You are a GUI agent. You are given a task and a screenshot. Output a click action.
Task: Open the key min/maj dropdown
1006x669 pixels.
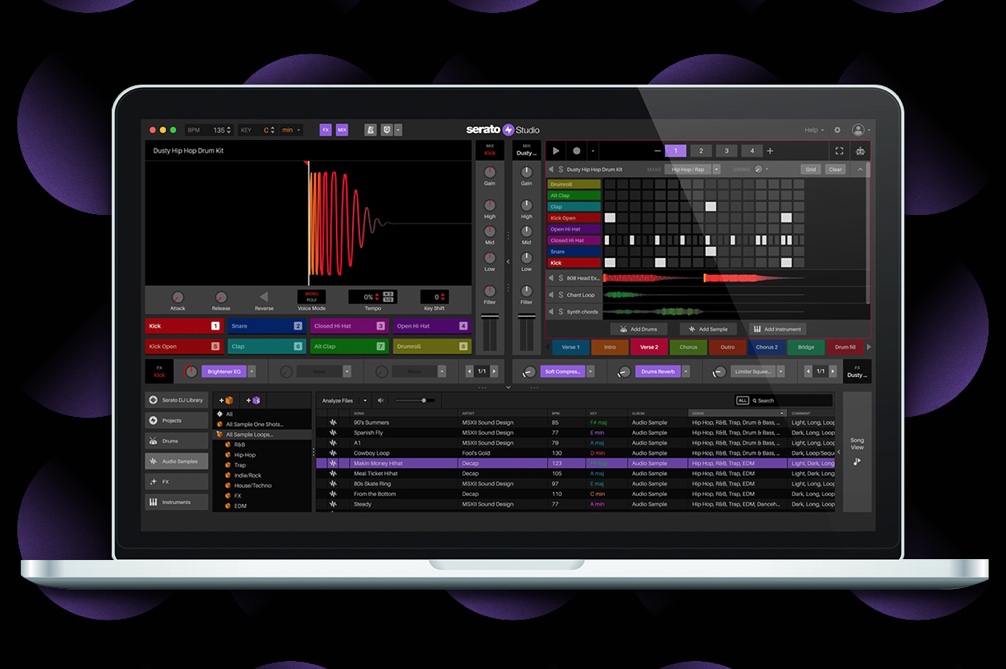point(291,130)
